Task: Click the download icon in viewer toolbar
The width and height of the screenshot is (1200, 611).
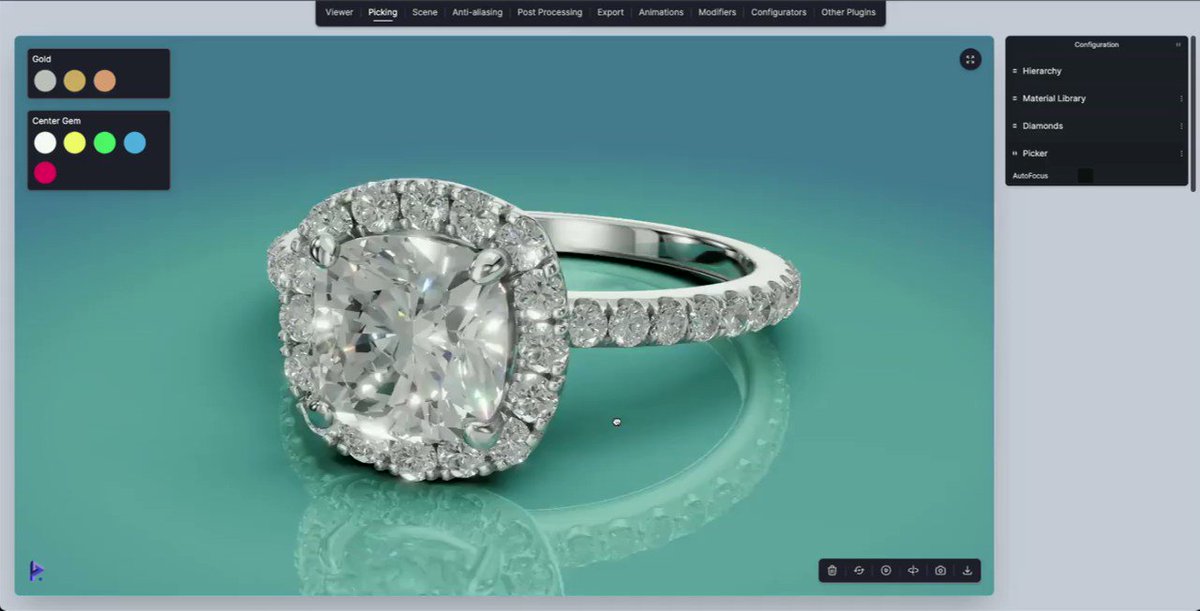Action: (x=967, y=571)
